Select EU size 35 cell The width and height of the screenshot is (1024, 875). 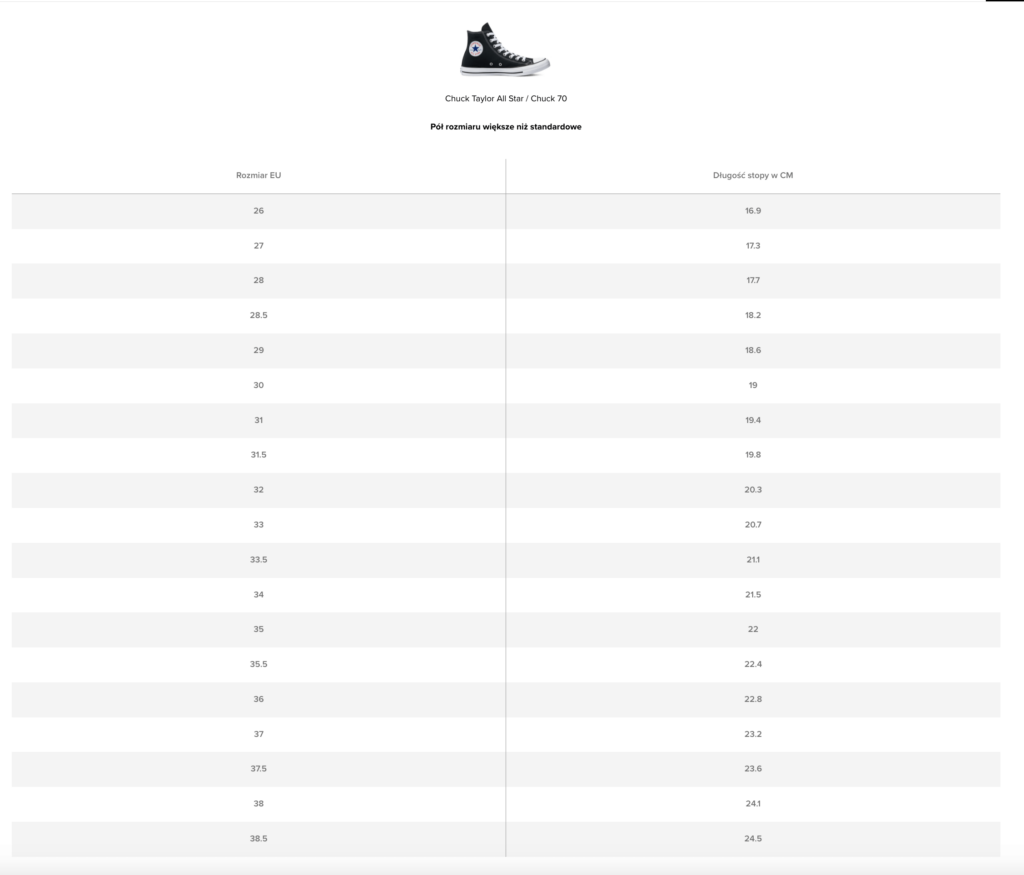tap(258, 630)
